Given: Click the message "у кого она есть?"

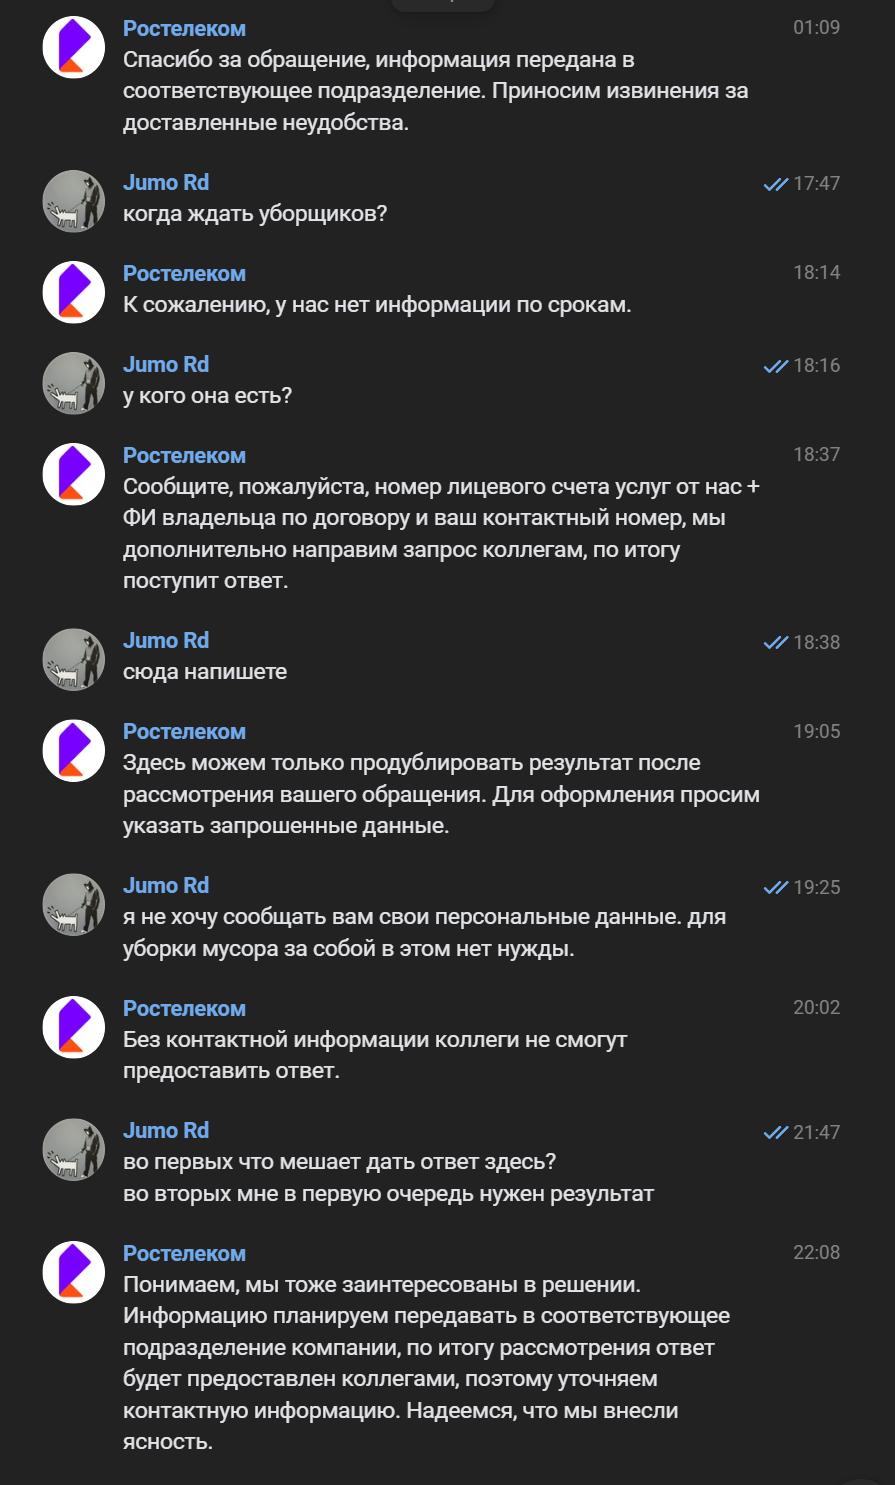Looking at the screenshot, I should tap(207, 396).
